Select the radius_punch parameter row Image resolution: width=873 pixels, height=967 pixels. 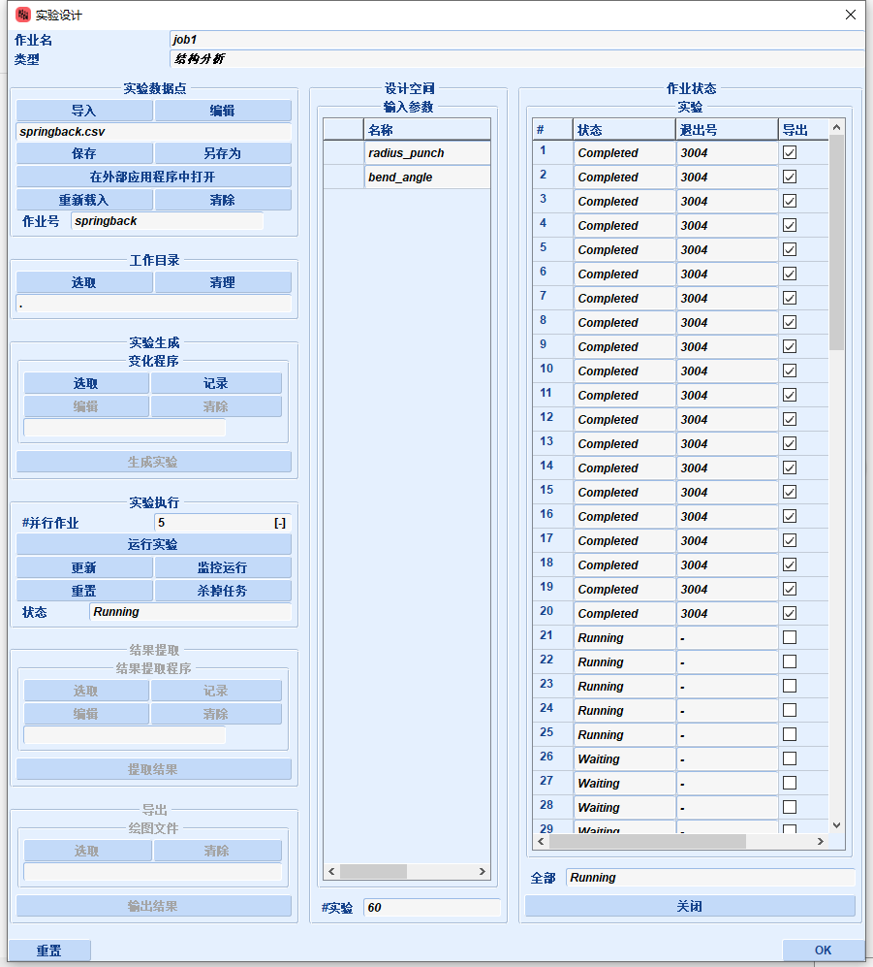pos(427,153)
